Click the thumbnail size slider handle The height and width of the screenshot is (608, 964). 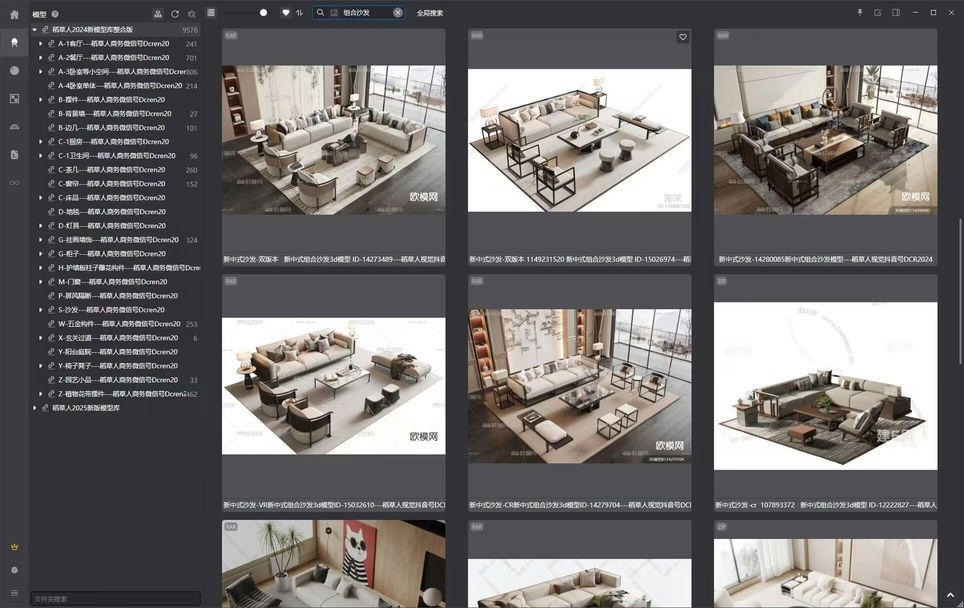click(263, 13)
